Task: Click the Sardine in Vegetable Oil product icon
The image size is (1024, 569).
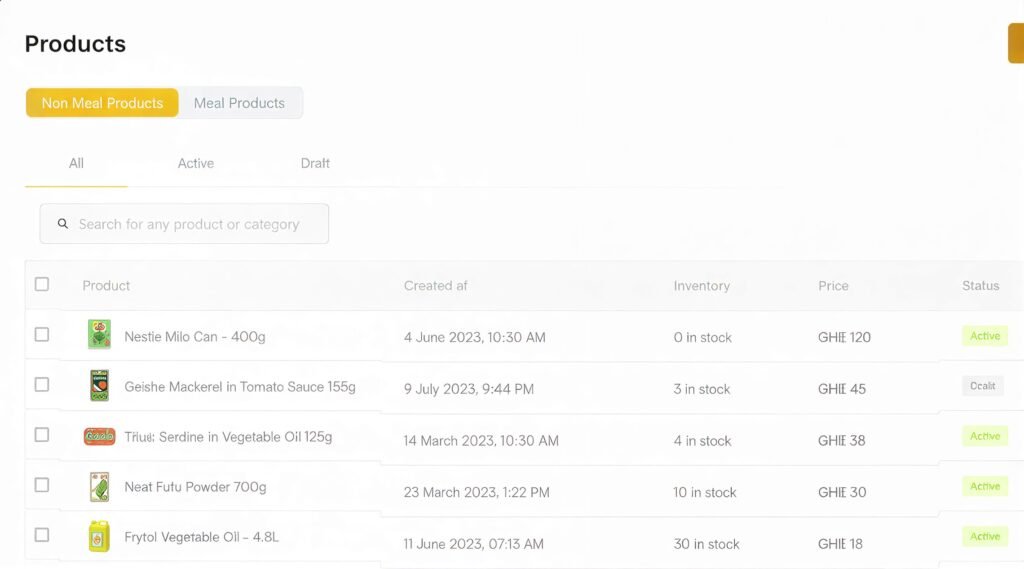Action: [99, 436]
